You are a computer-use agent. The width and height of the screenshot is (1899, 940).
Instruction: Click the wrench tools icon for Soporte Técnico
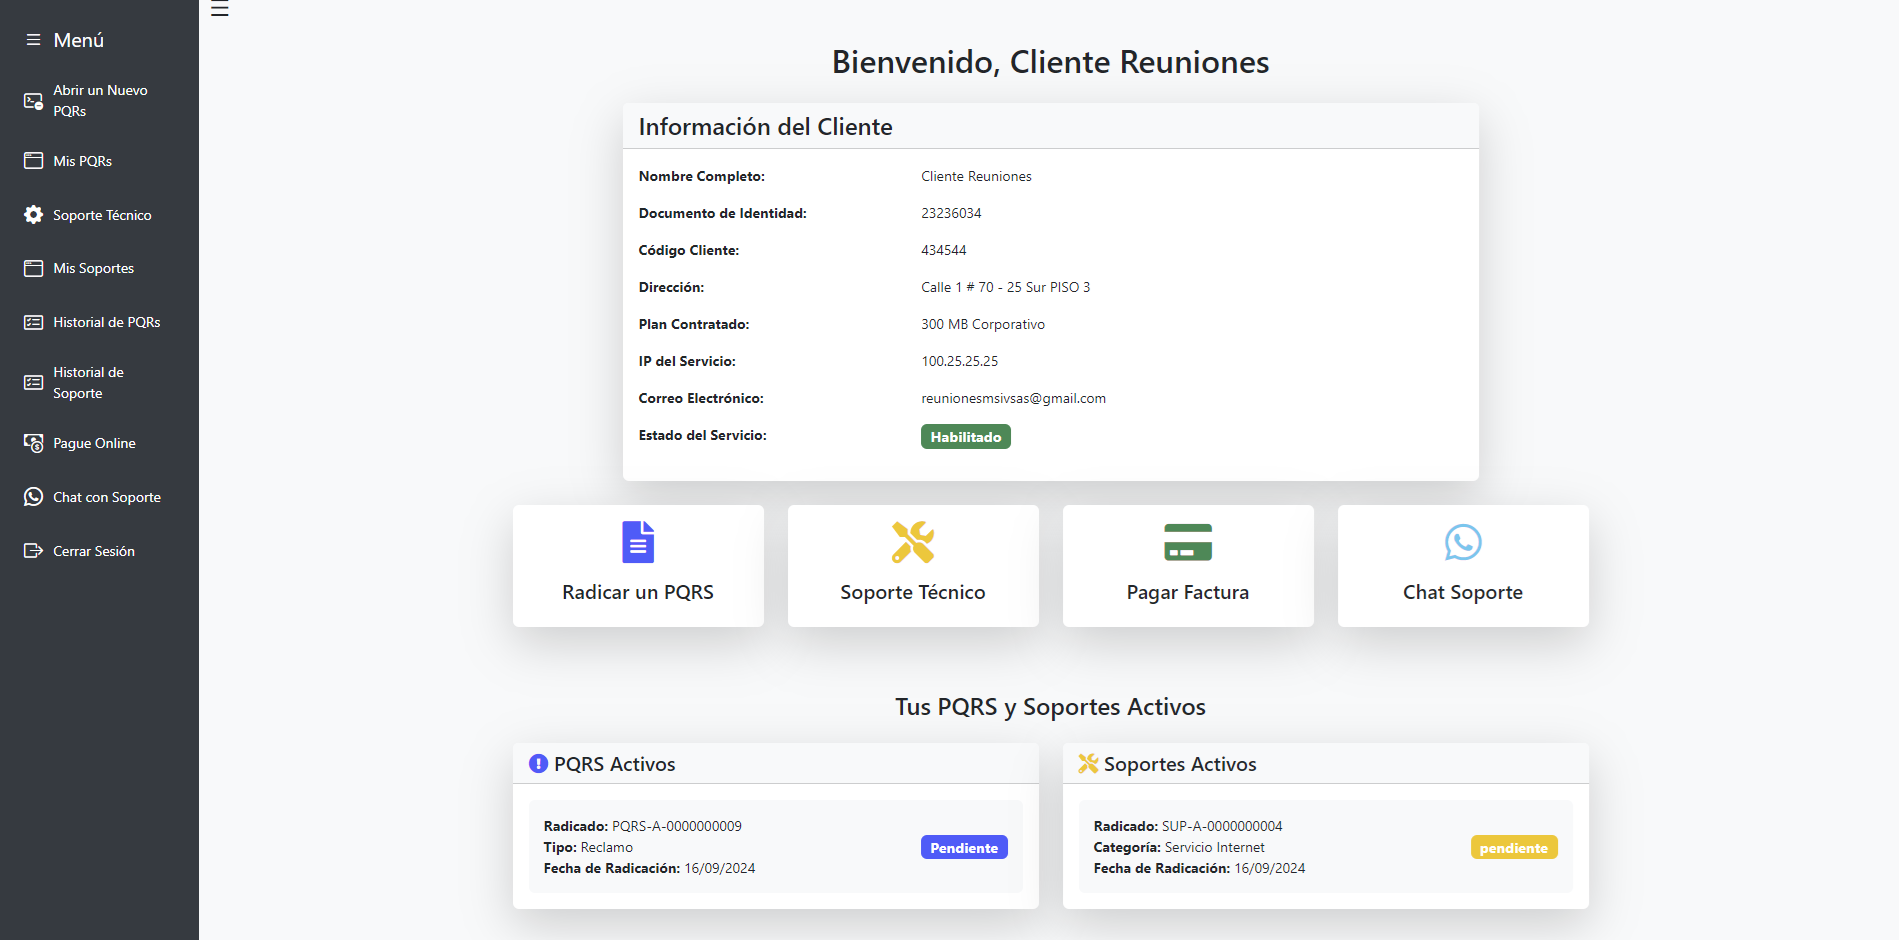[x=912, y=542]
